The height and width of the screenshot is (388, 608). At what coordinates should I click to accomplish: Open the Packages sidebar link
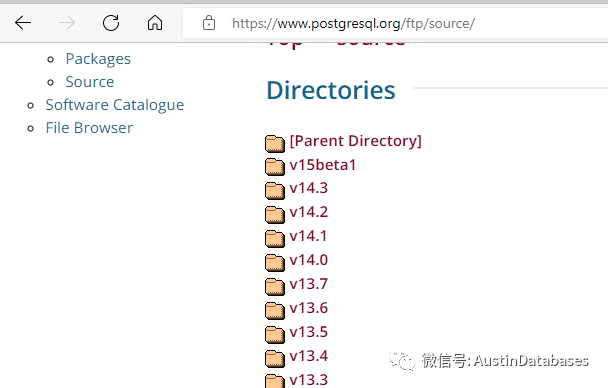click(x=98, y=59)
